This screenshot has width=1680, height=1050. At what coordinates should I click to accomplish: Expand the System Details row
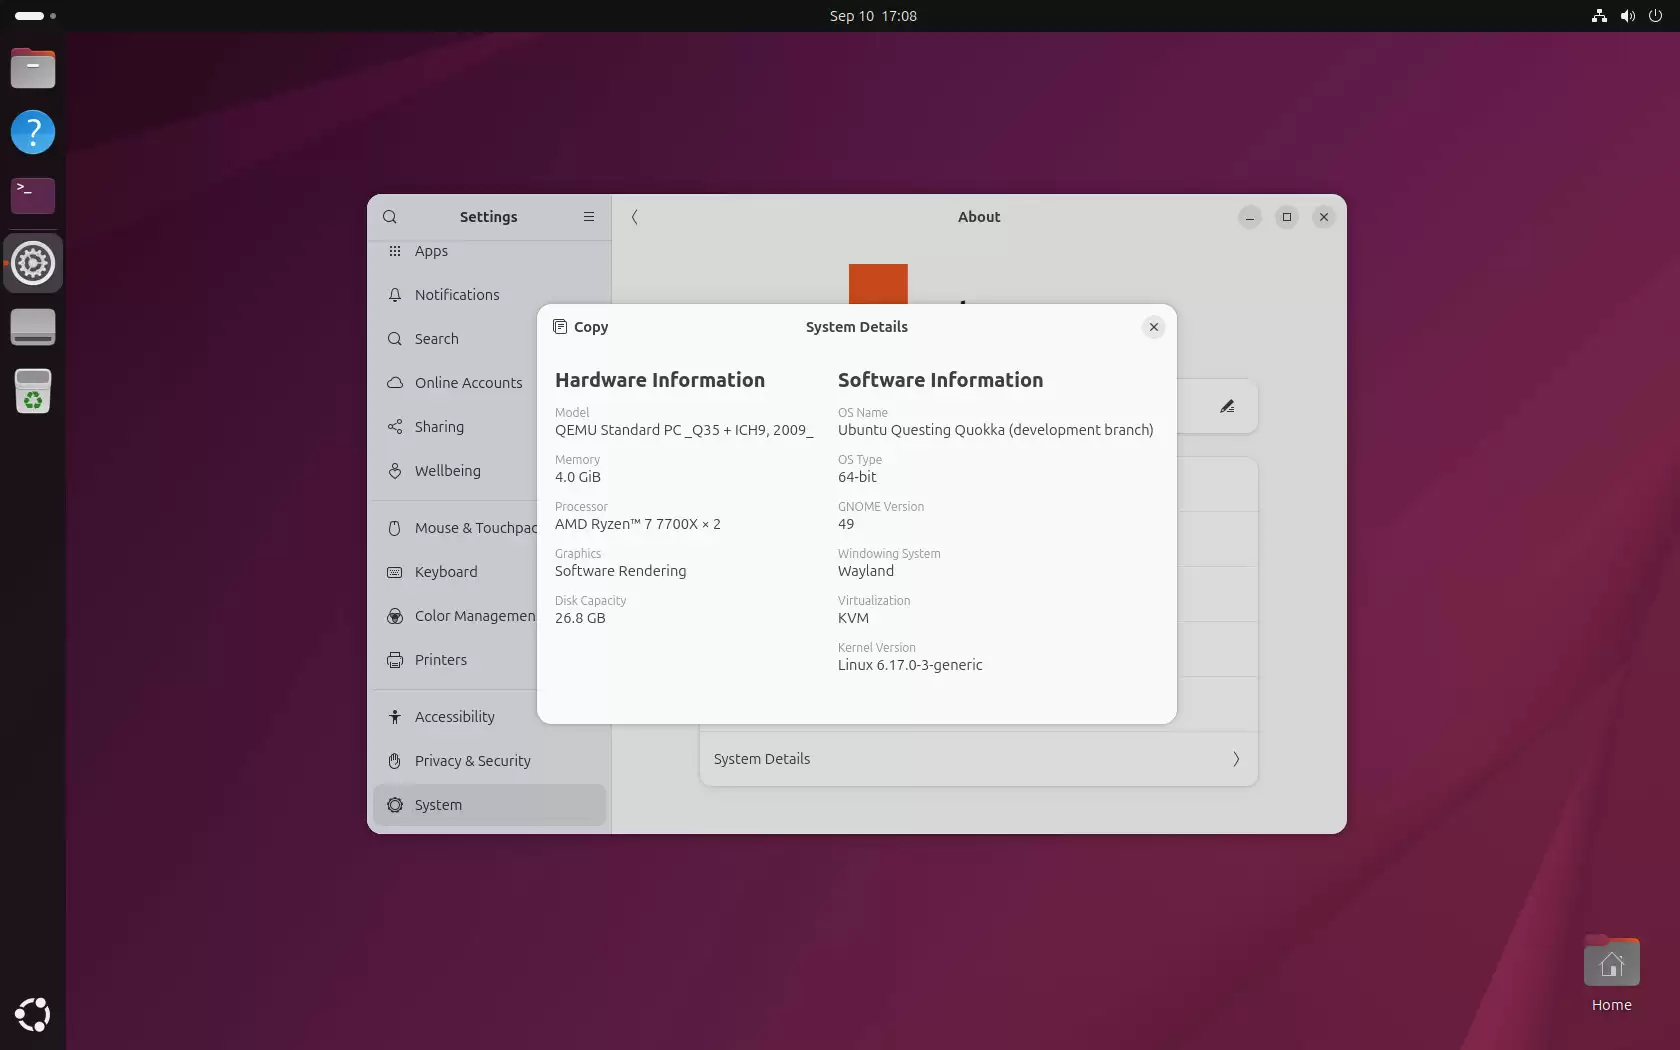(x=977, y=759)
